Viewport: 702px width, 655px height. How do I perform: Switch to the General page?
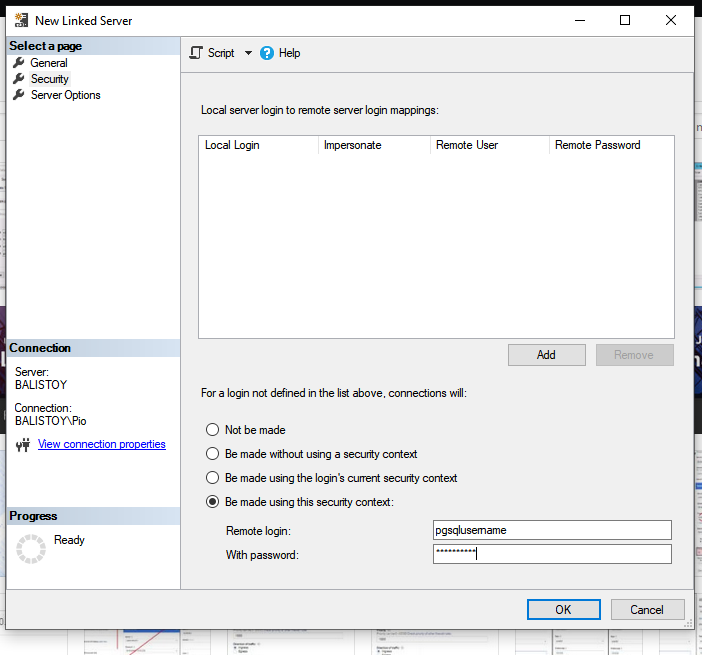(49, 63)
